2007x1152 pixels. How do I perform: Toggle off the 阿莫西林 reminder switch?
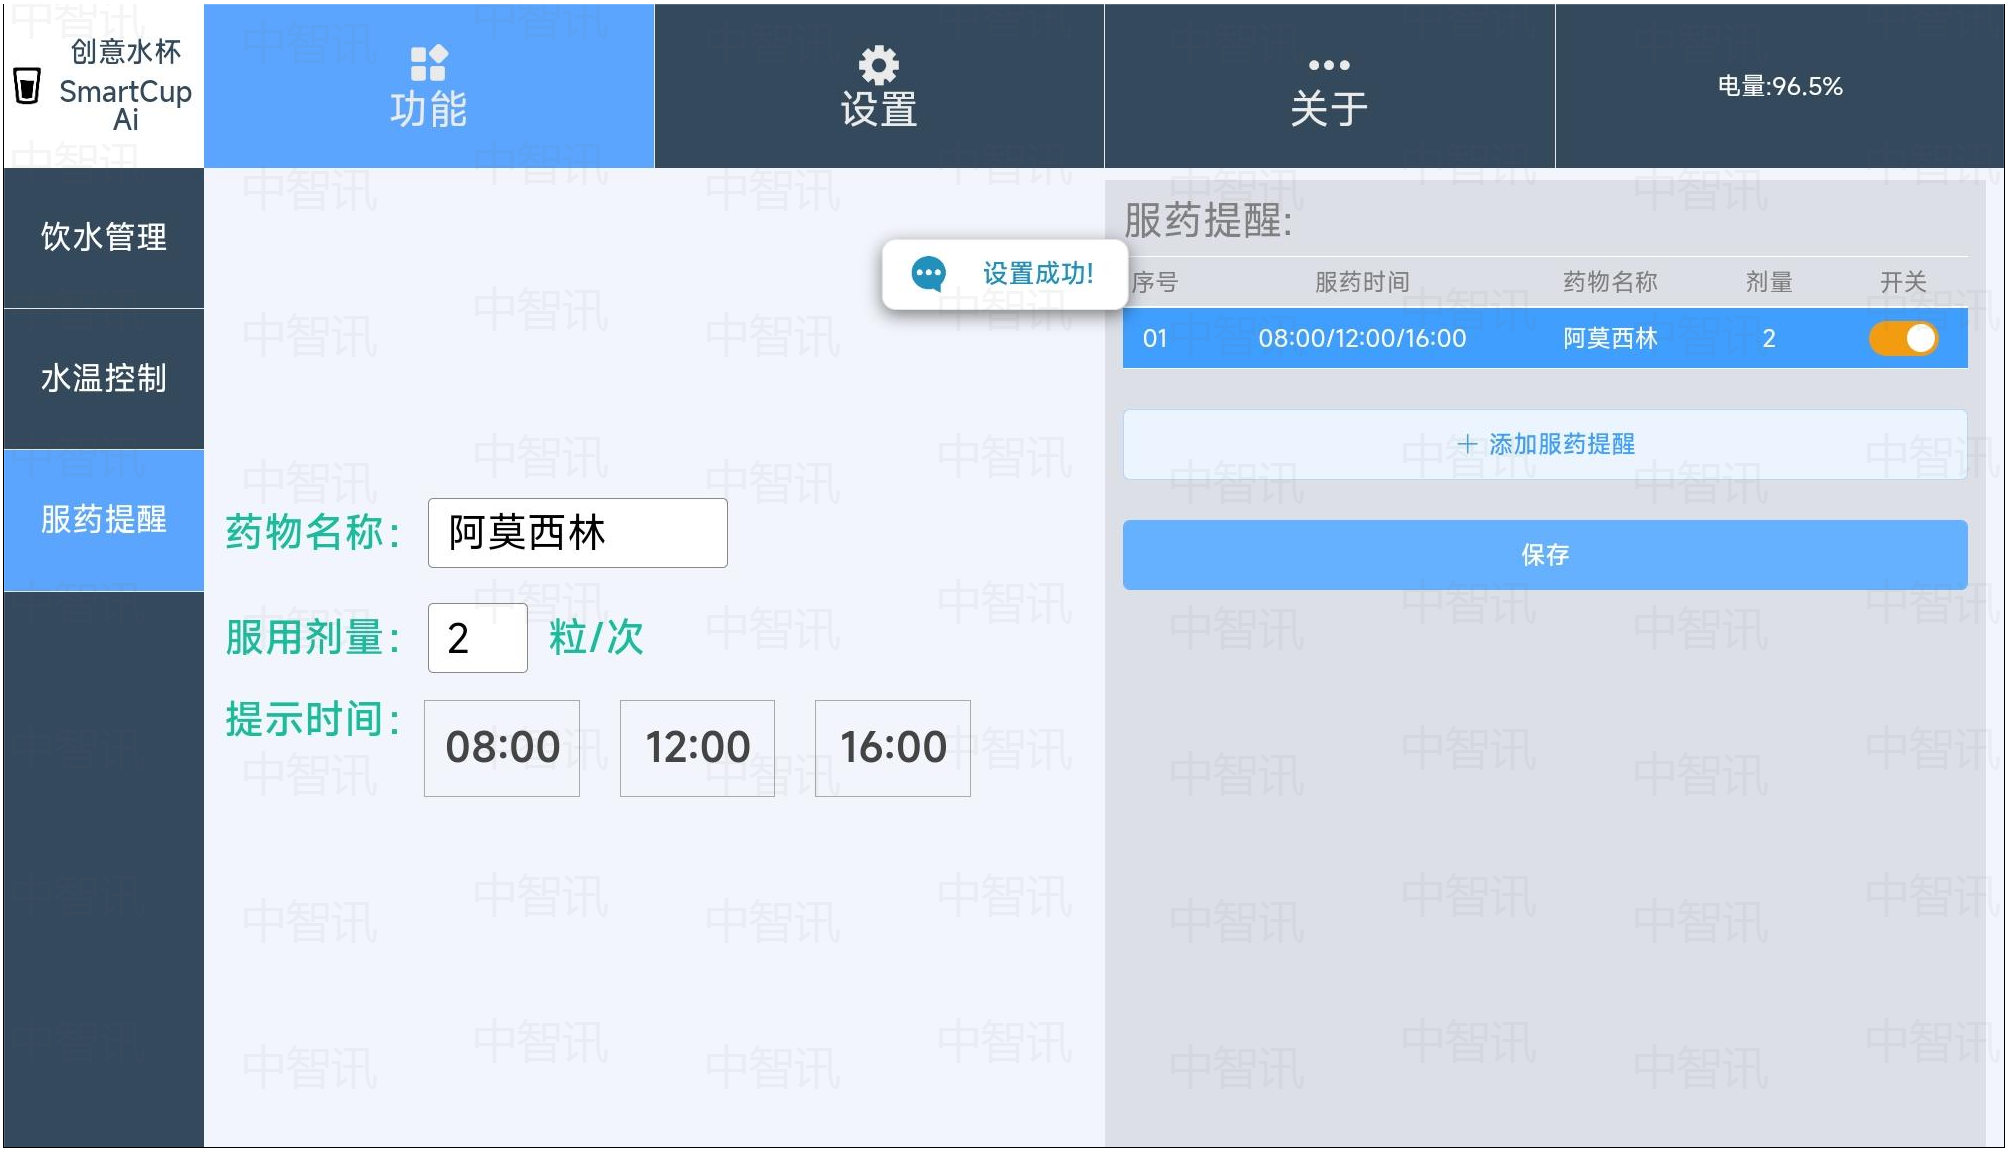point(1903,338)
